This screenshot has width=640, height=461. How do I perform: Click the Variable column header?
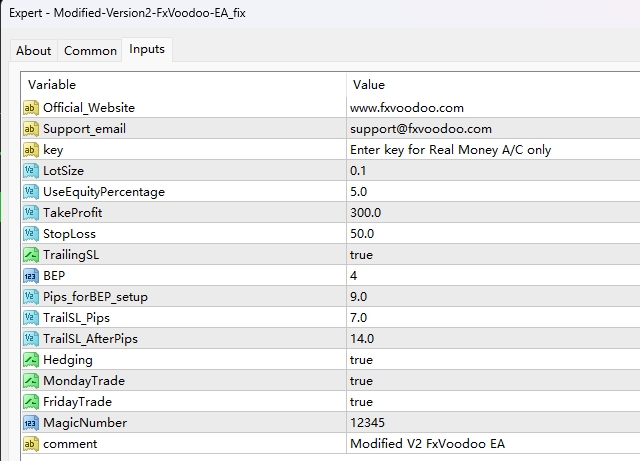[184, 85]
